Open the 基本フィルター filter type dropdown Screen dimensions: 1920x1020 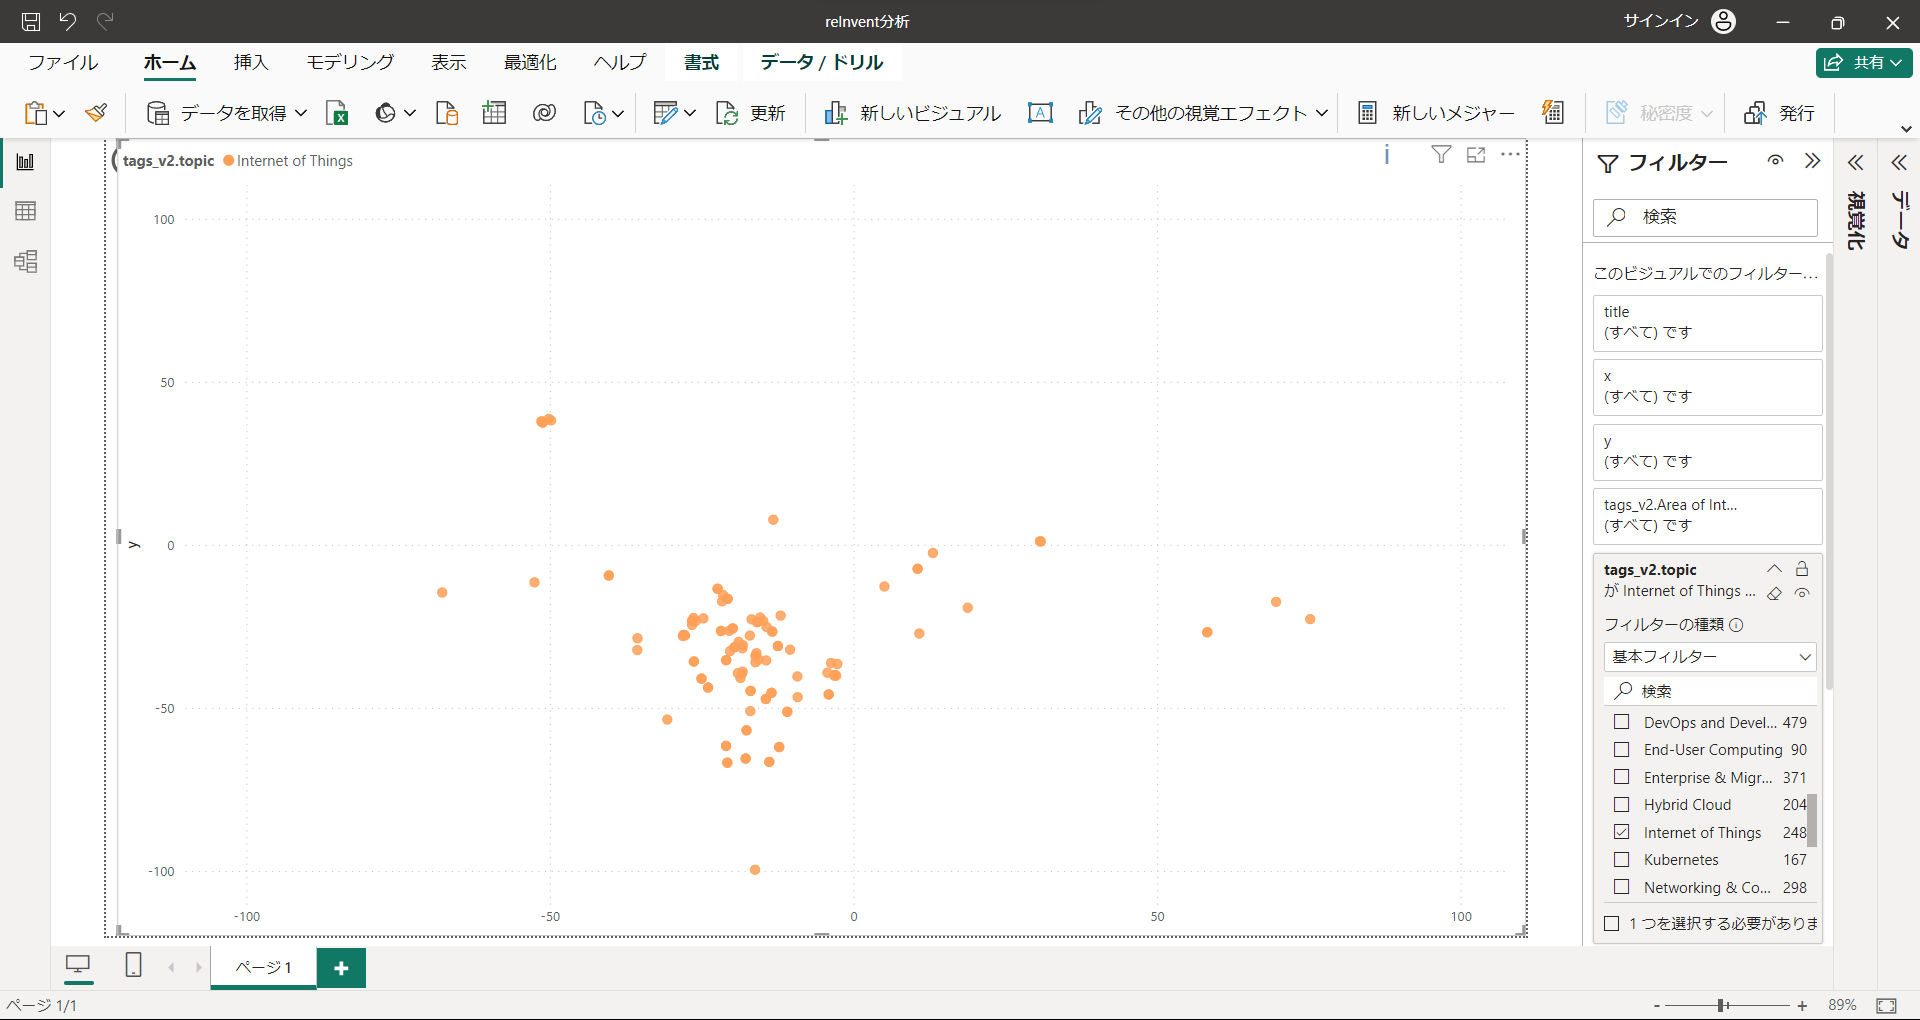[1710, 657]
